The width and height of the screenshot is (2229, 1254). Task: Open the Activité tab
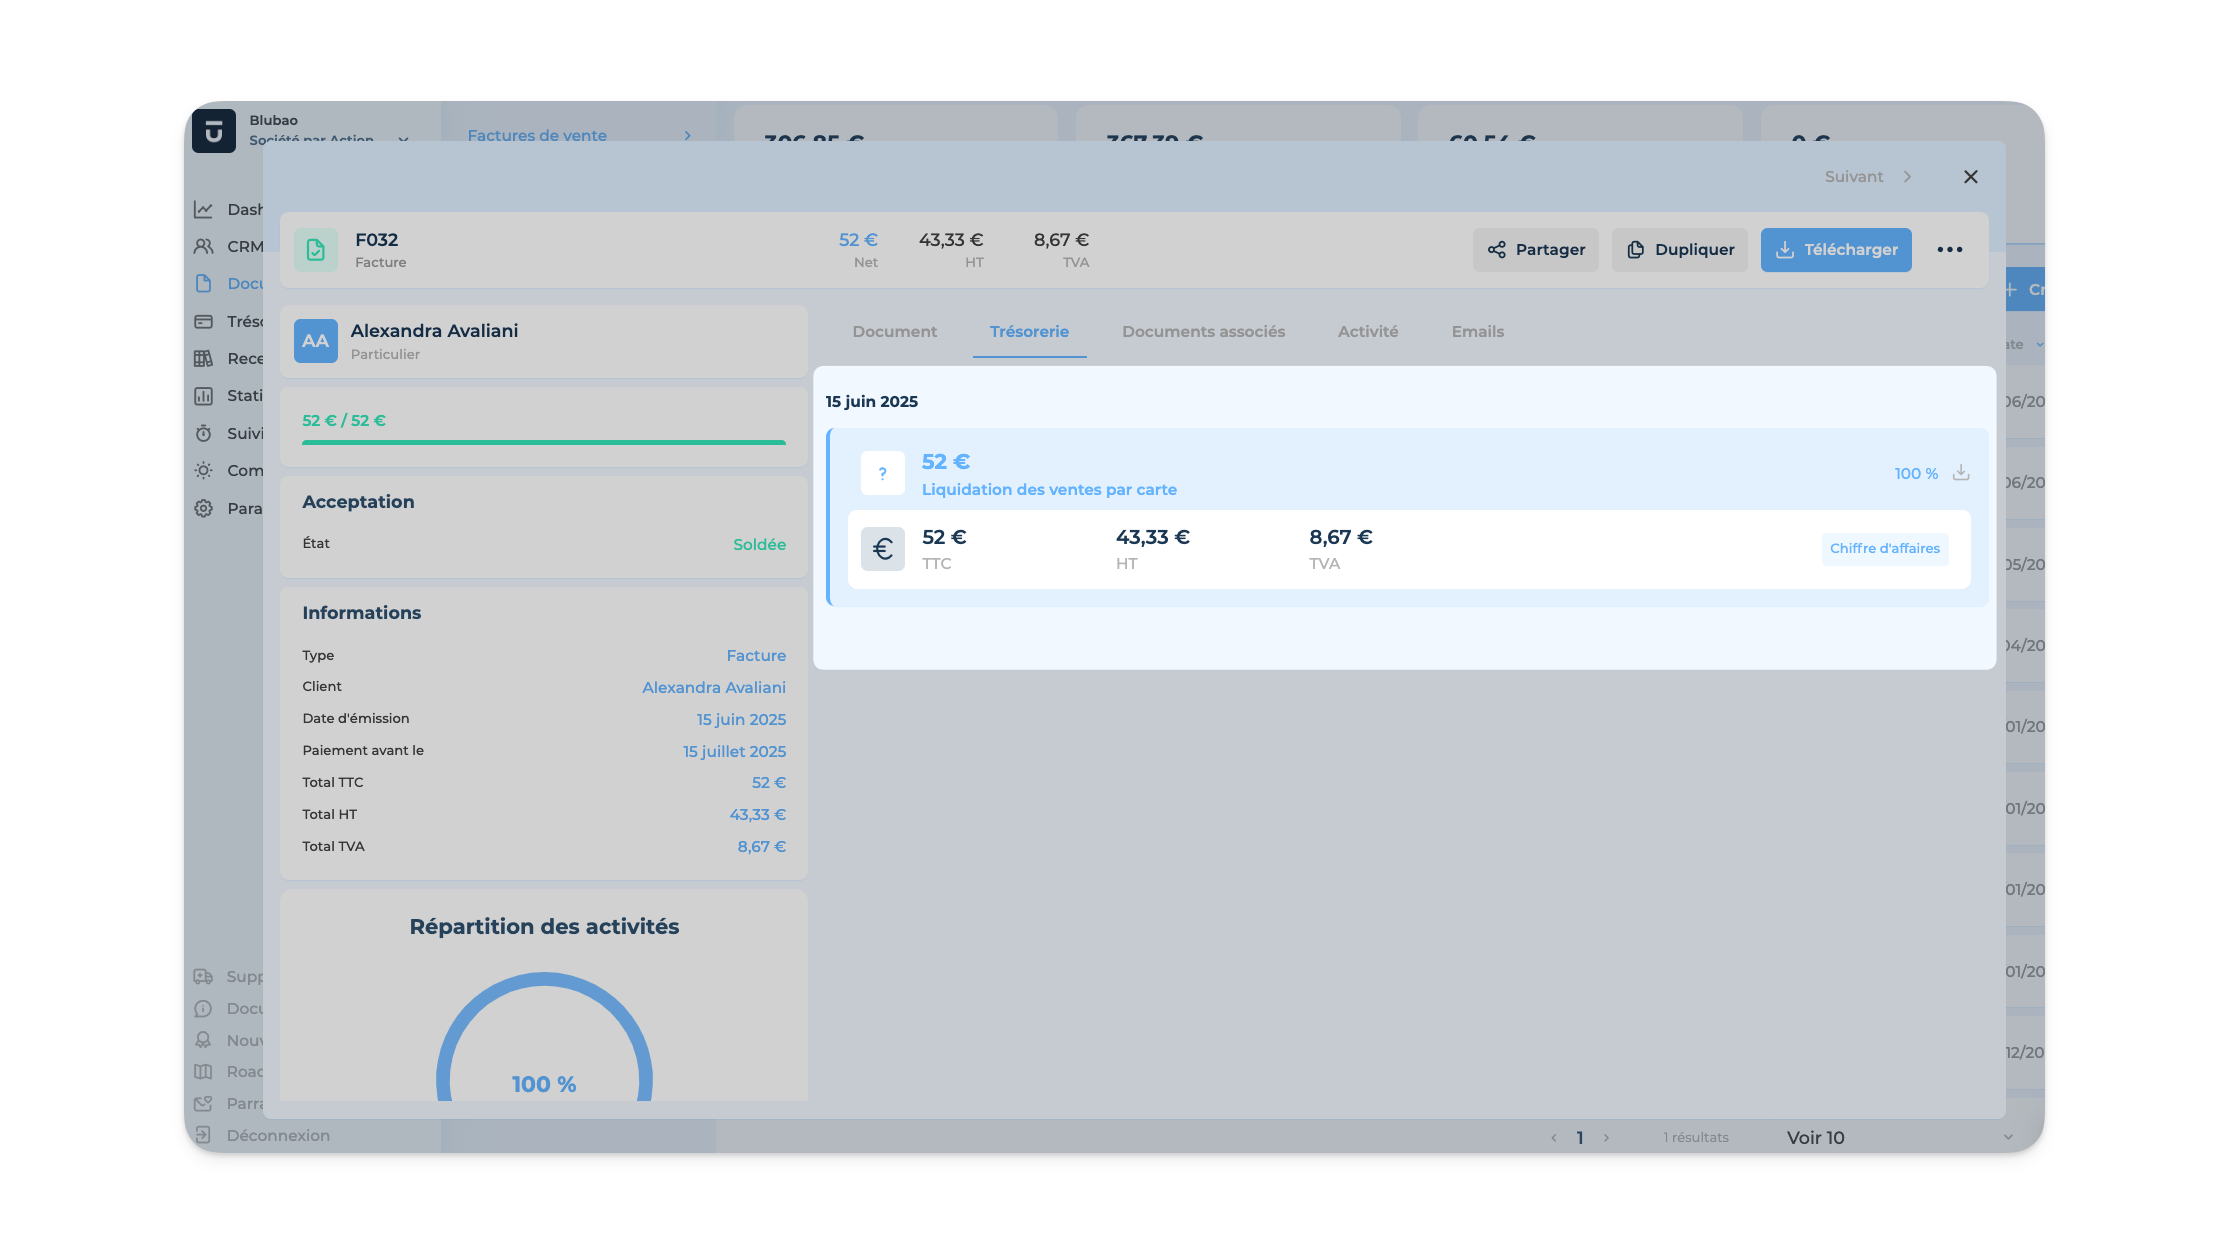click(x=1367, y=332)
